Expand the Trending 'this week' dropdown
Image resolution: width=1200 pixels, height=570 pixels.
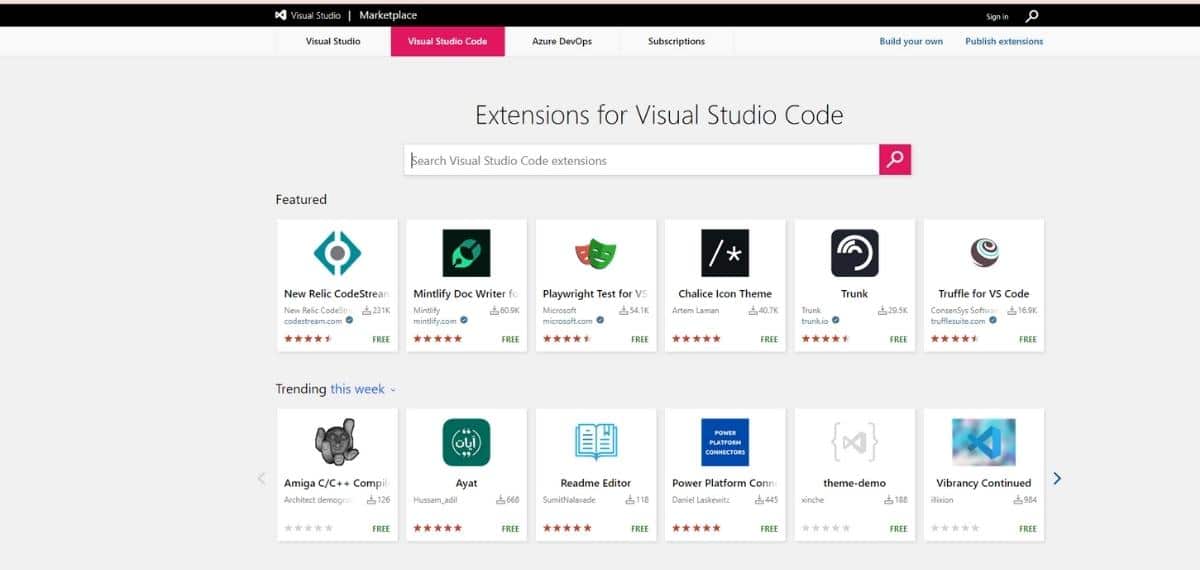[364, 389]
